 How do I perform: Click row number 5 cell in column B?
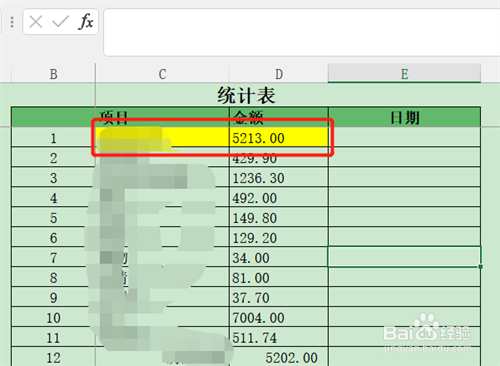click(53, 218)
